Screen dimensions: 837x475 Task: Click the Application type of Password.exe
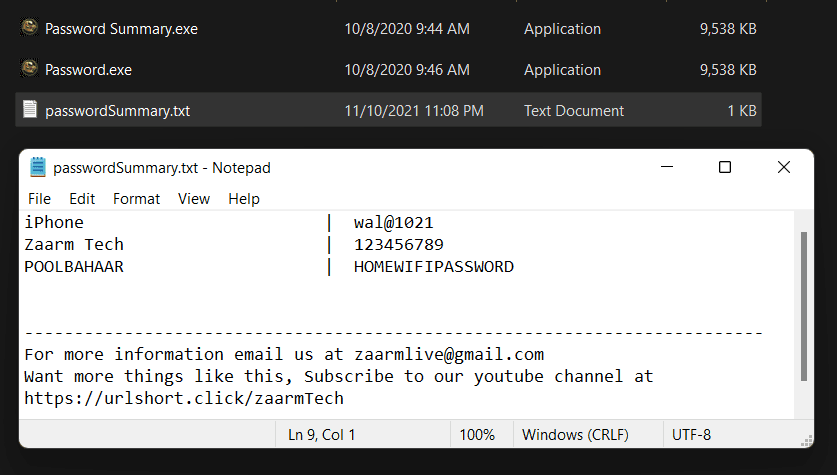click(562, 70)
